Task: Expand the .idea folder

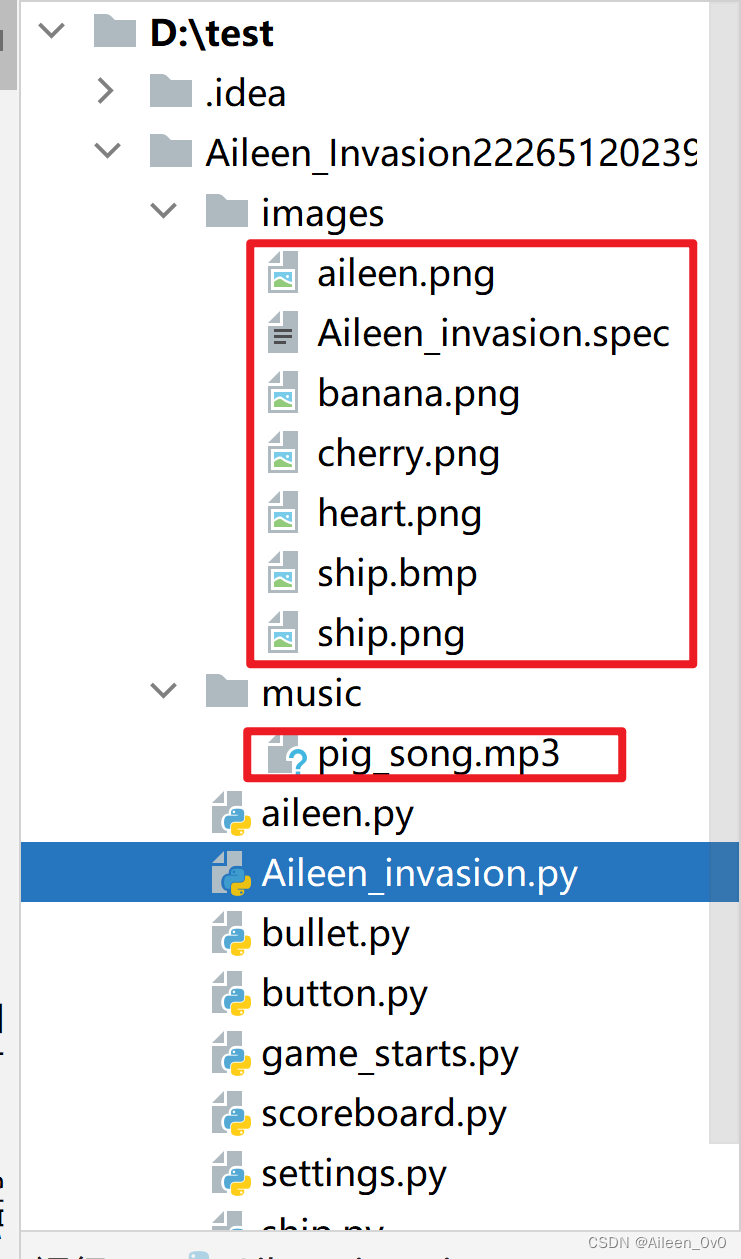Action: (x=106, y=93)
